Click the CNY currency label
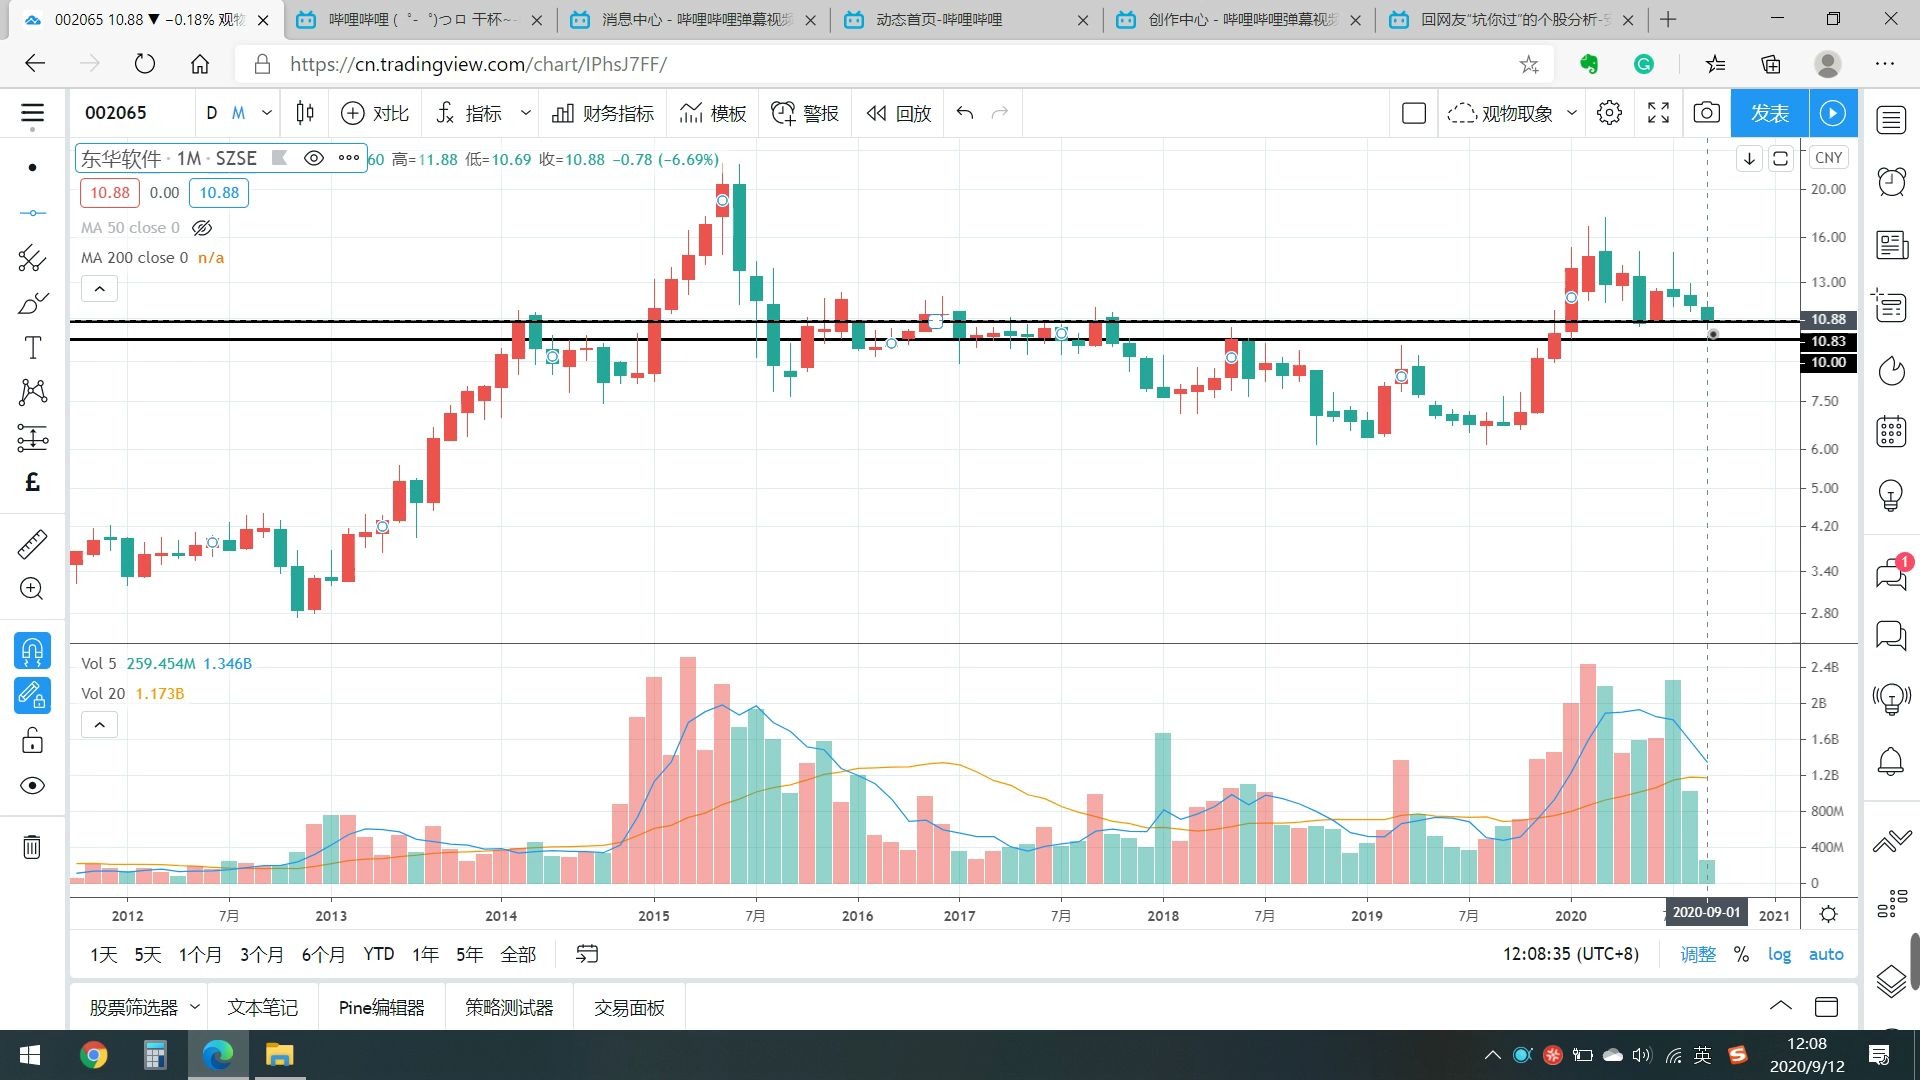The width and height of the screenshot is (1920, 1080). pos(1829,158)
